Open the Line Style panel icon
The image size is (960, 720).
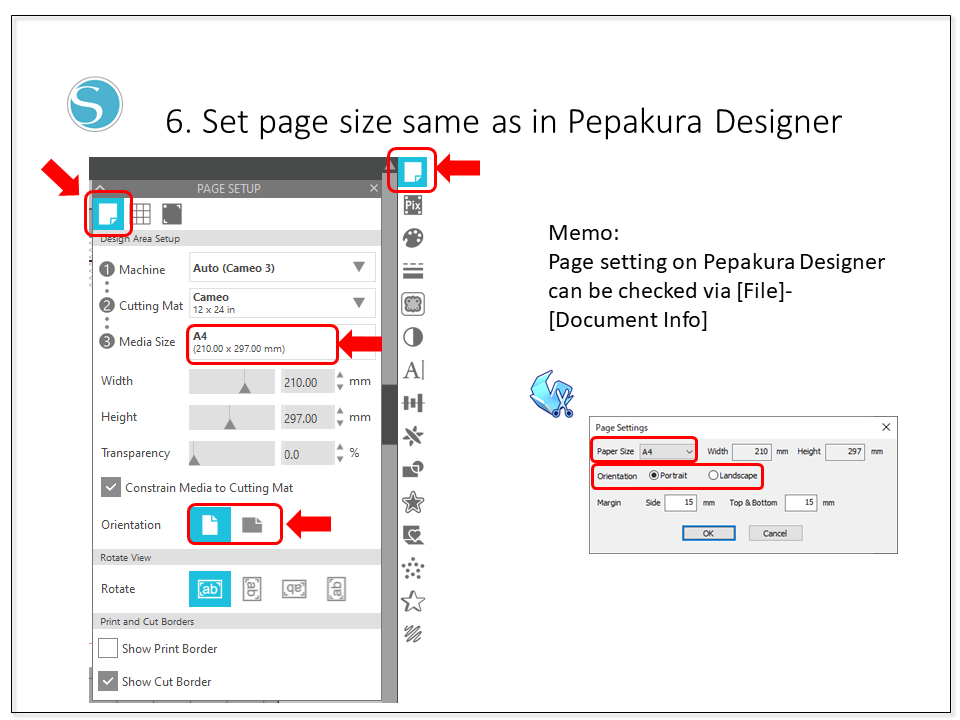pos(413,270)
